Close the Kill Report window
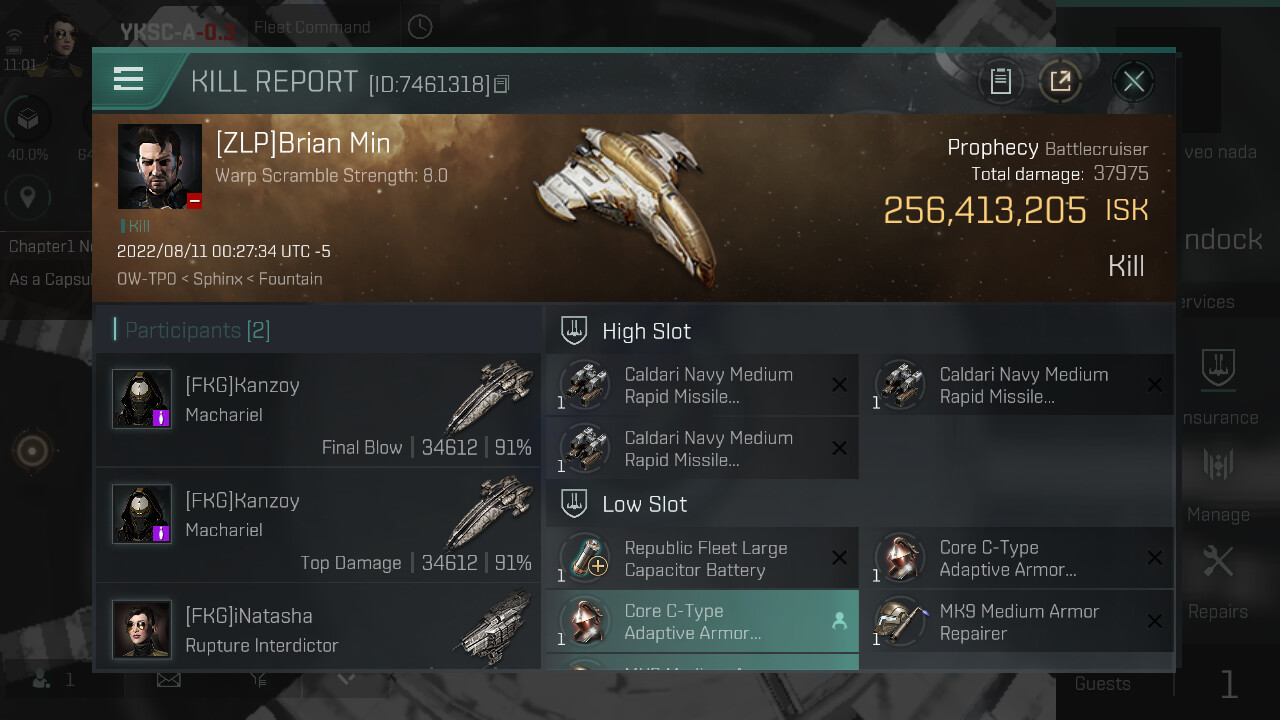 coord(1133,81)
